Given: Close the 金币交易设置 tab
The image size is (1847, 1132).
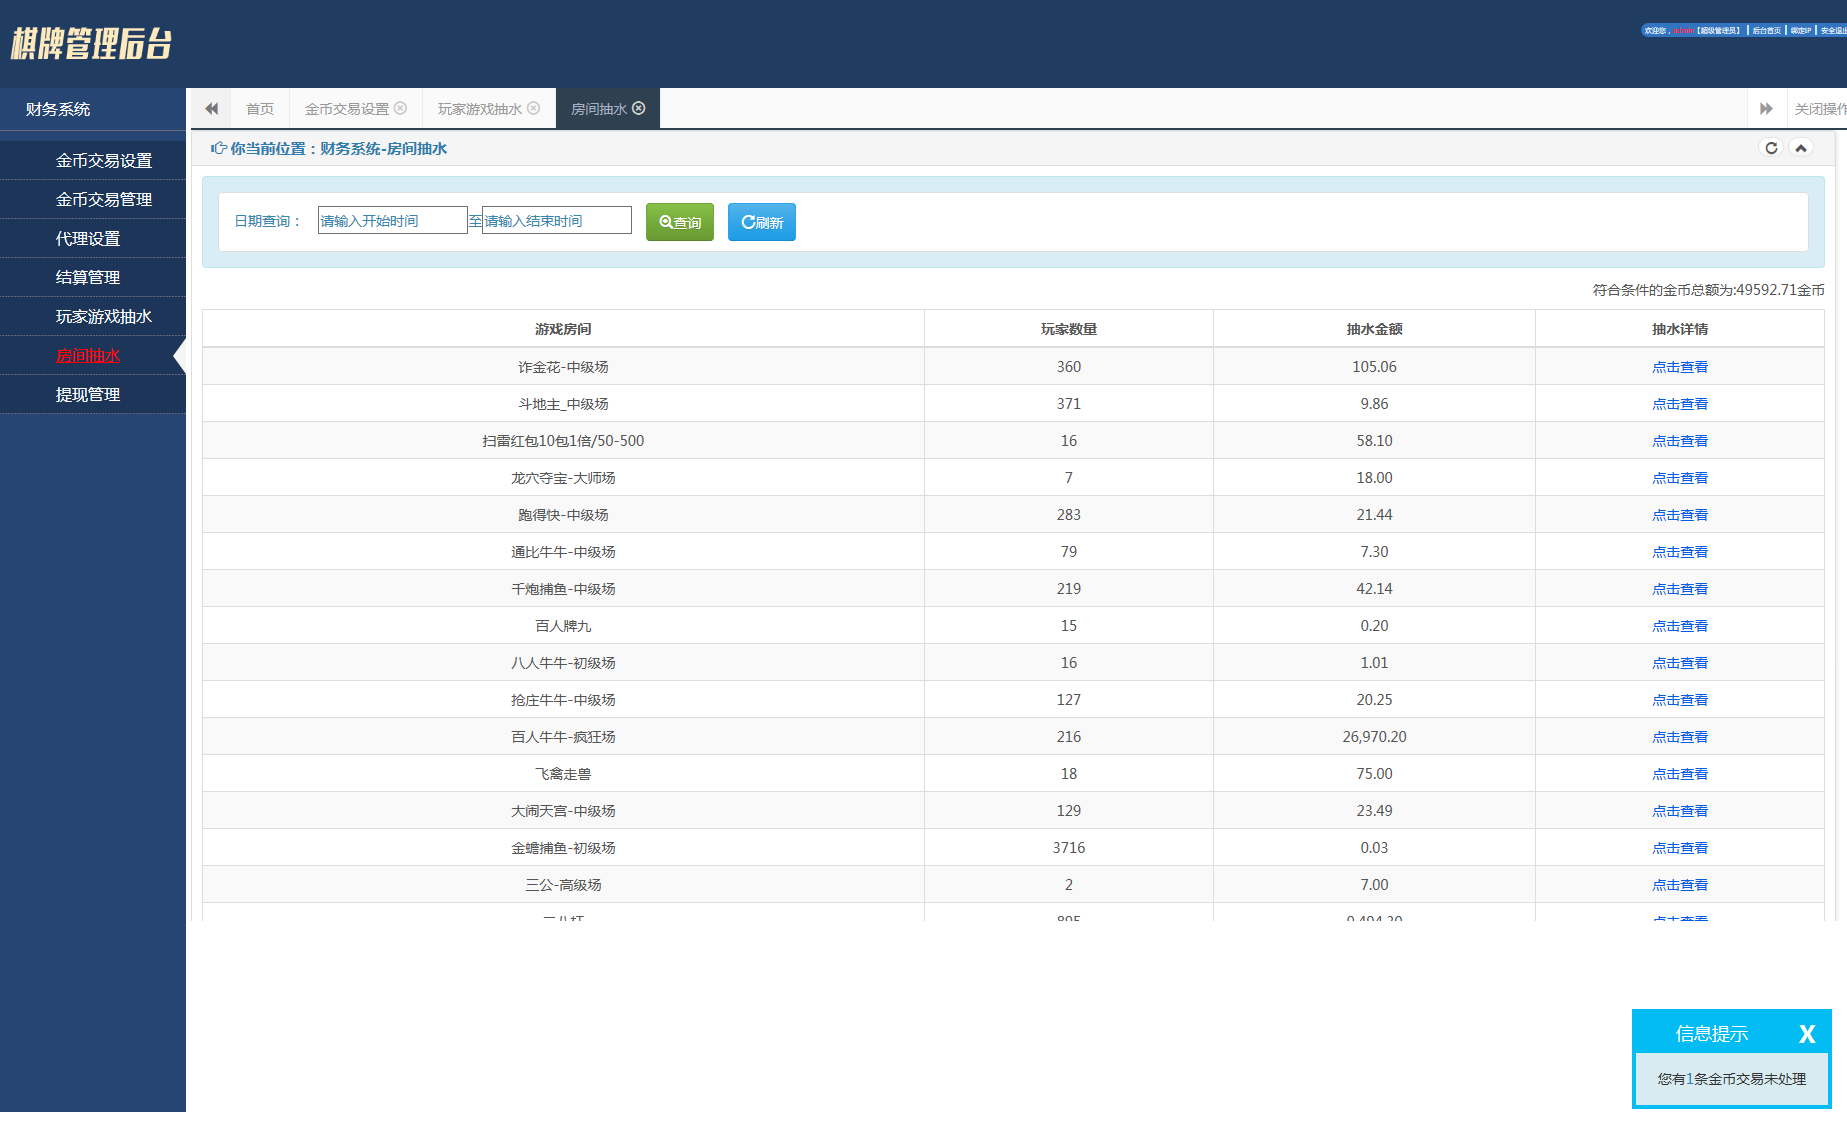Looking at the screenshot, I should tap(400, 108).
